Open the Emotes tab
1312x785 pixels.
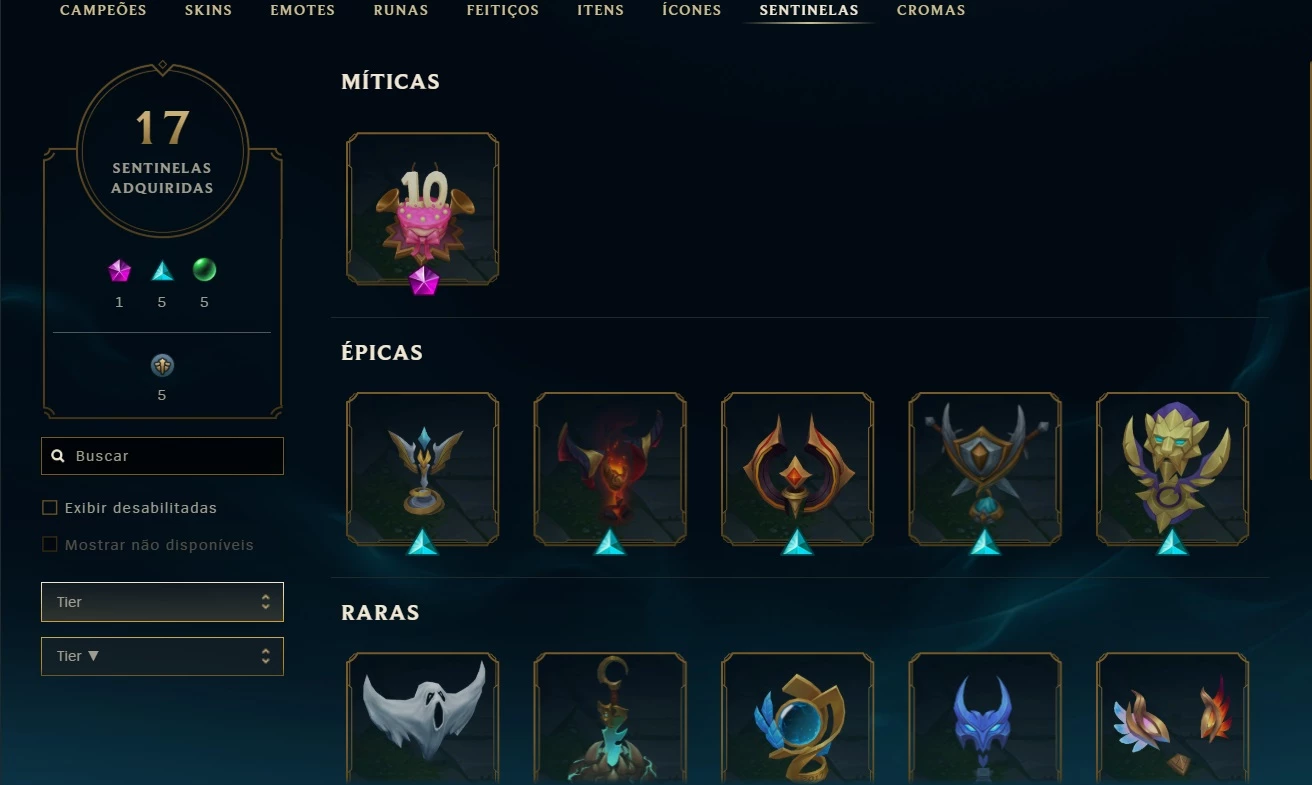tap(302, 10)
